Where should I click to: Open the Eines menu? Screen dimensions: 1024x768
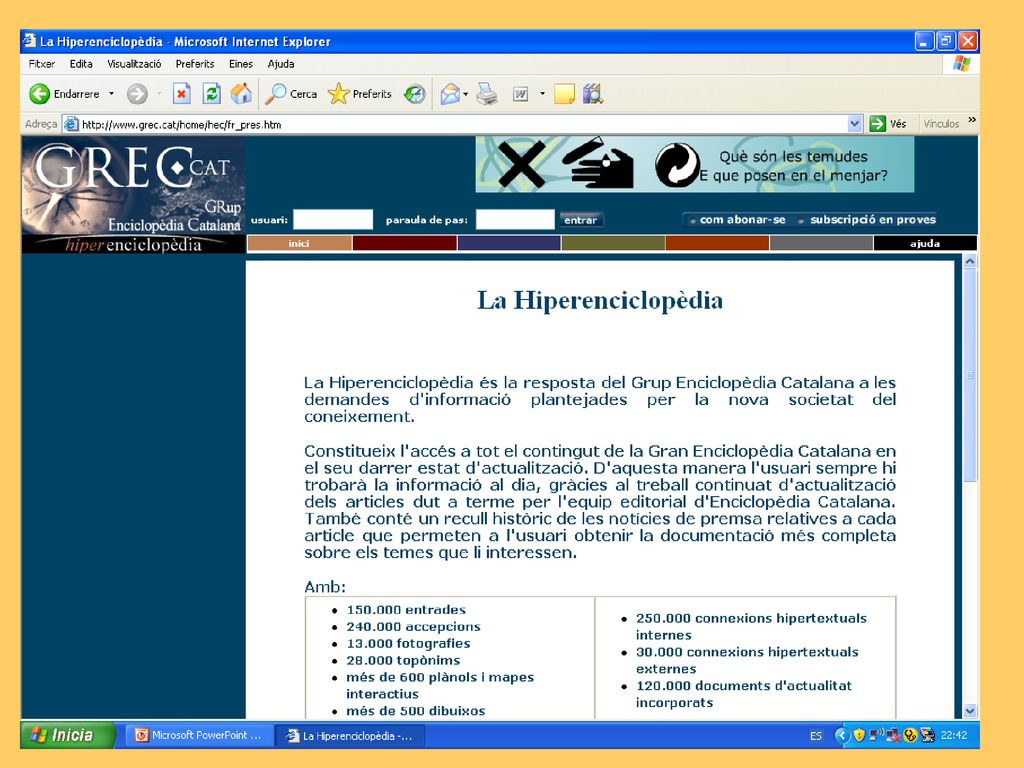coord(240,64)
